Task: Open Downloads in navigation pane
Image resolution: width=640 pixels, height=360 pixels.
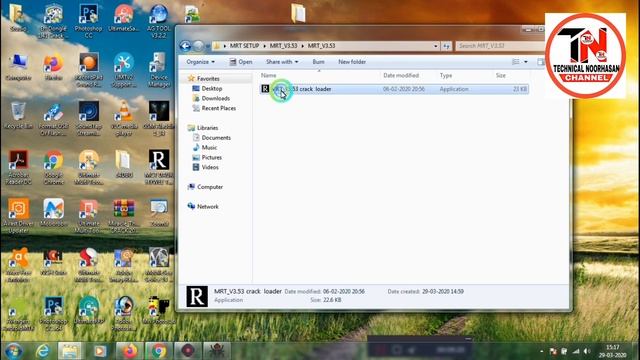Action: point(215,98)
